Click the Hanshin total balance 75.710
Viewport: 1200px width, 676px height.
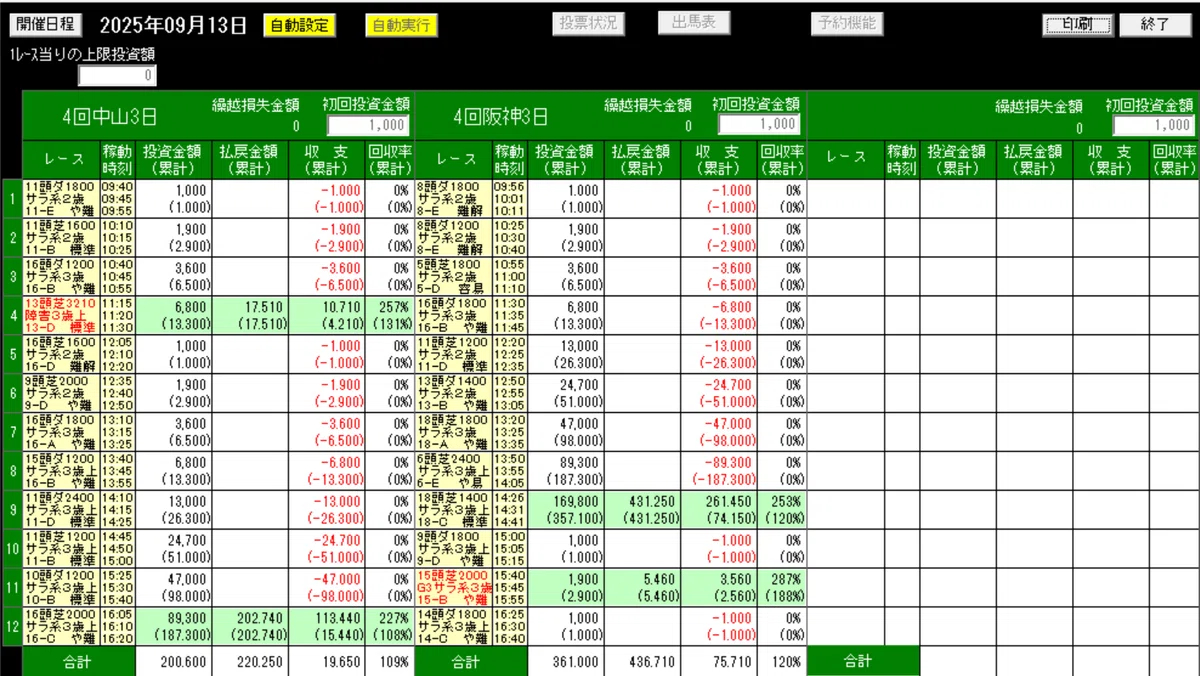(x=731, y=661)
